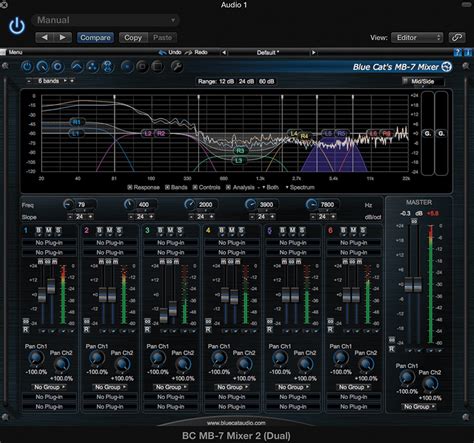Open band 1 No Group dropdown

(49, 387)
